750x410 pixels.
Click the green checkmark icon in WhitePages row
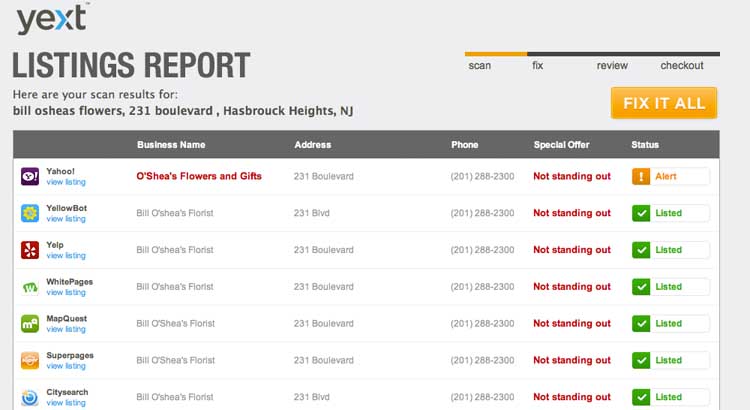coord(641,287)
